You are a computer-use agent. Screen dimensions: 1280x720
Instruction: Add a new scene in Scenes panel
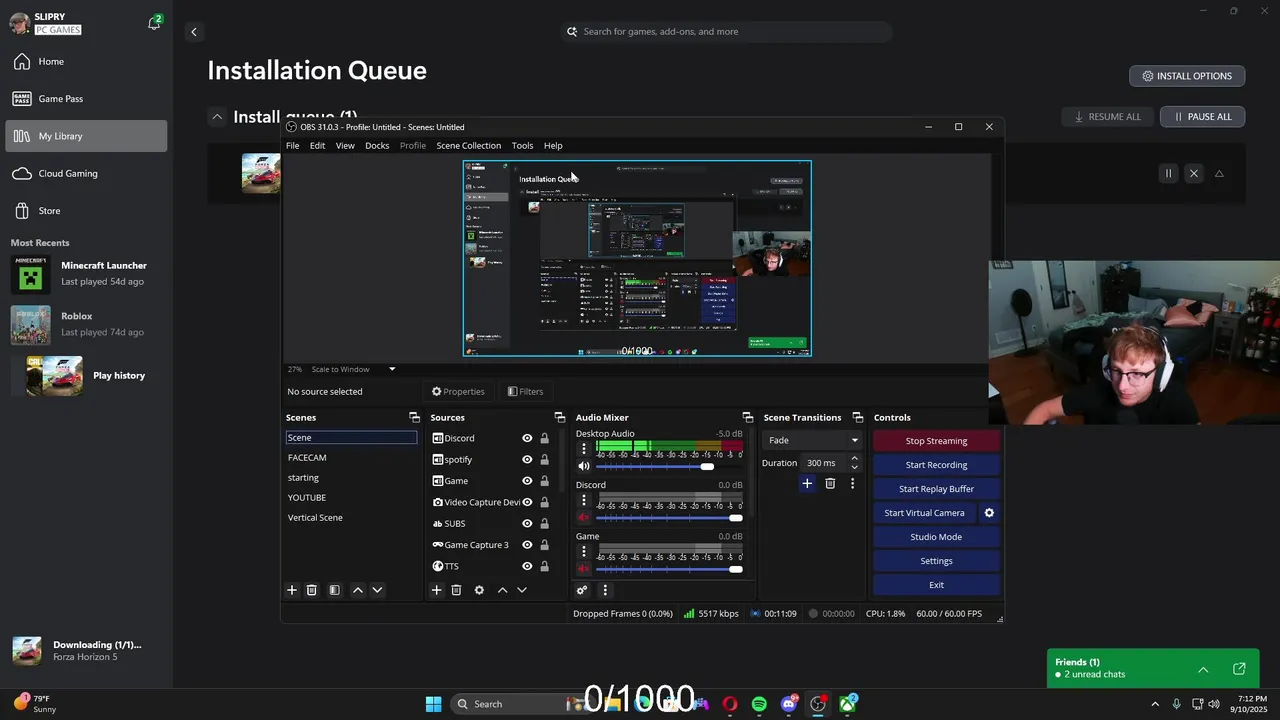(292, 590)
